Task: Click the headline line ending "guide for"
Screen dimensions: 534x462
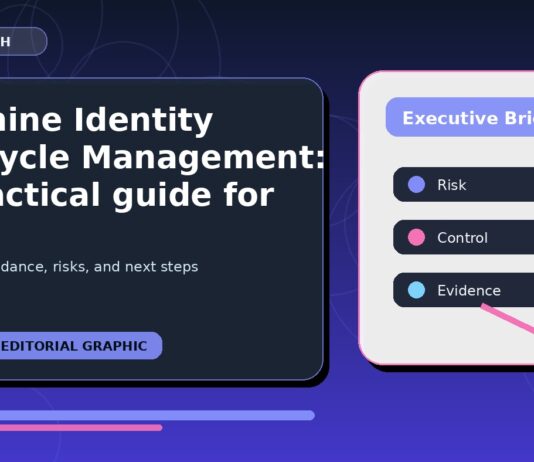Action: (137, 195)
